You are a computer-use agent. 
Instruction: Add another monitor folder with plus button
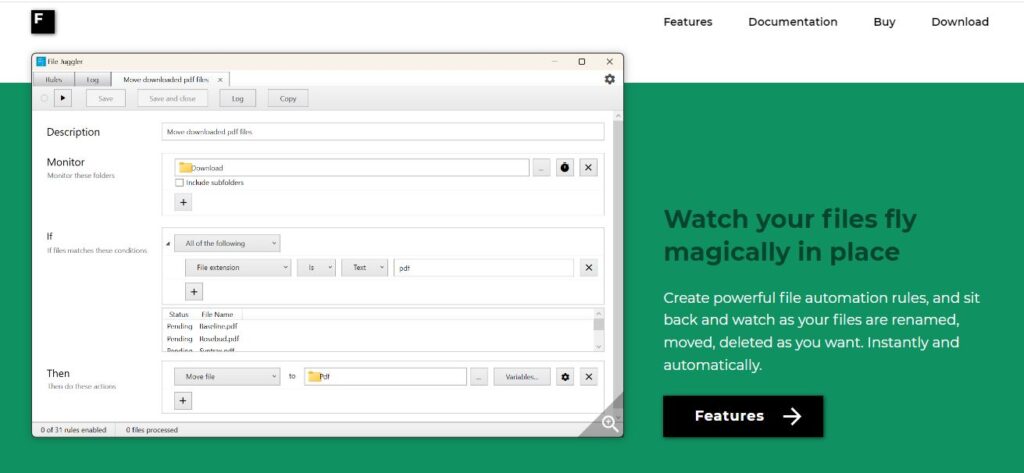[183, 202]
